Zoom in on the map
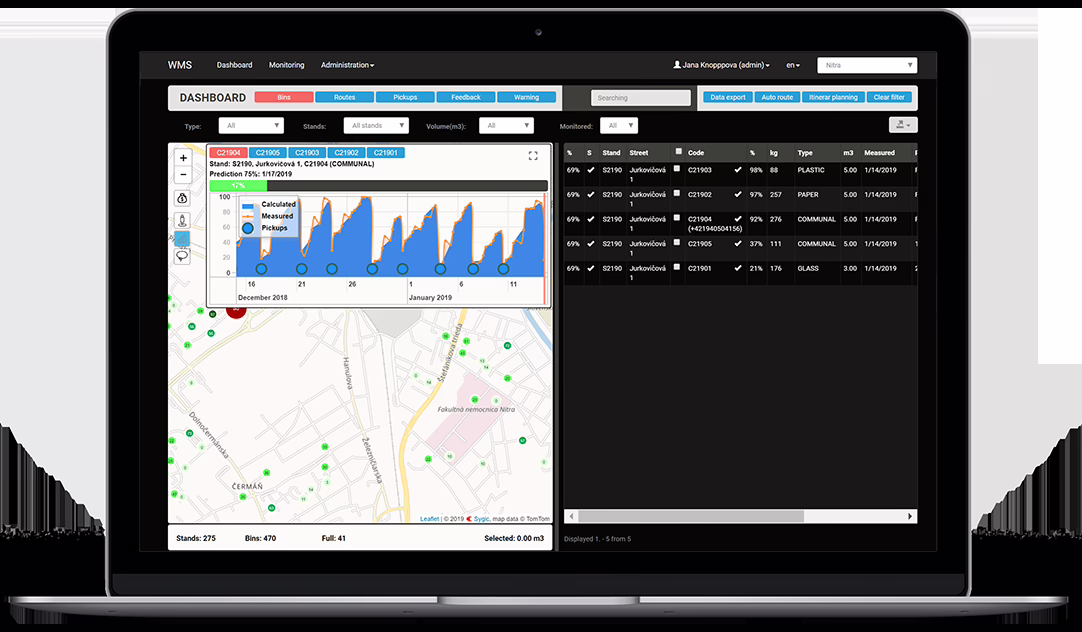The height and width of the screenshot is (632, 1082). click(x=183, y=158)
